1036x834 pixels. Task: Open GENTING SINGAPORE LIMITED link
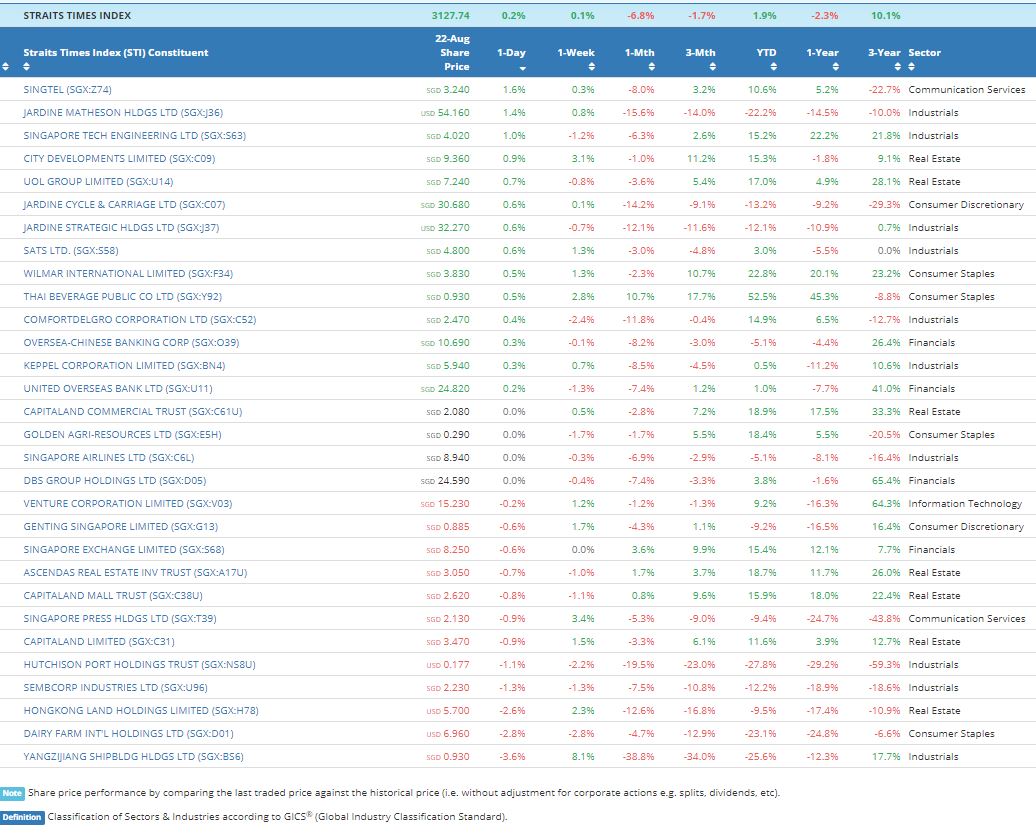(x=120, y=526)
